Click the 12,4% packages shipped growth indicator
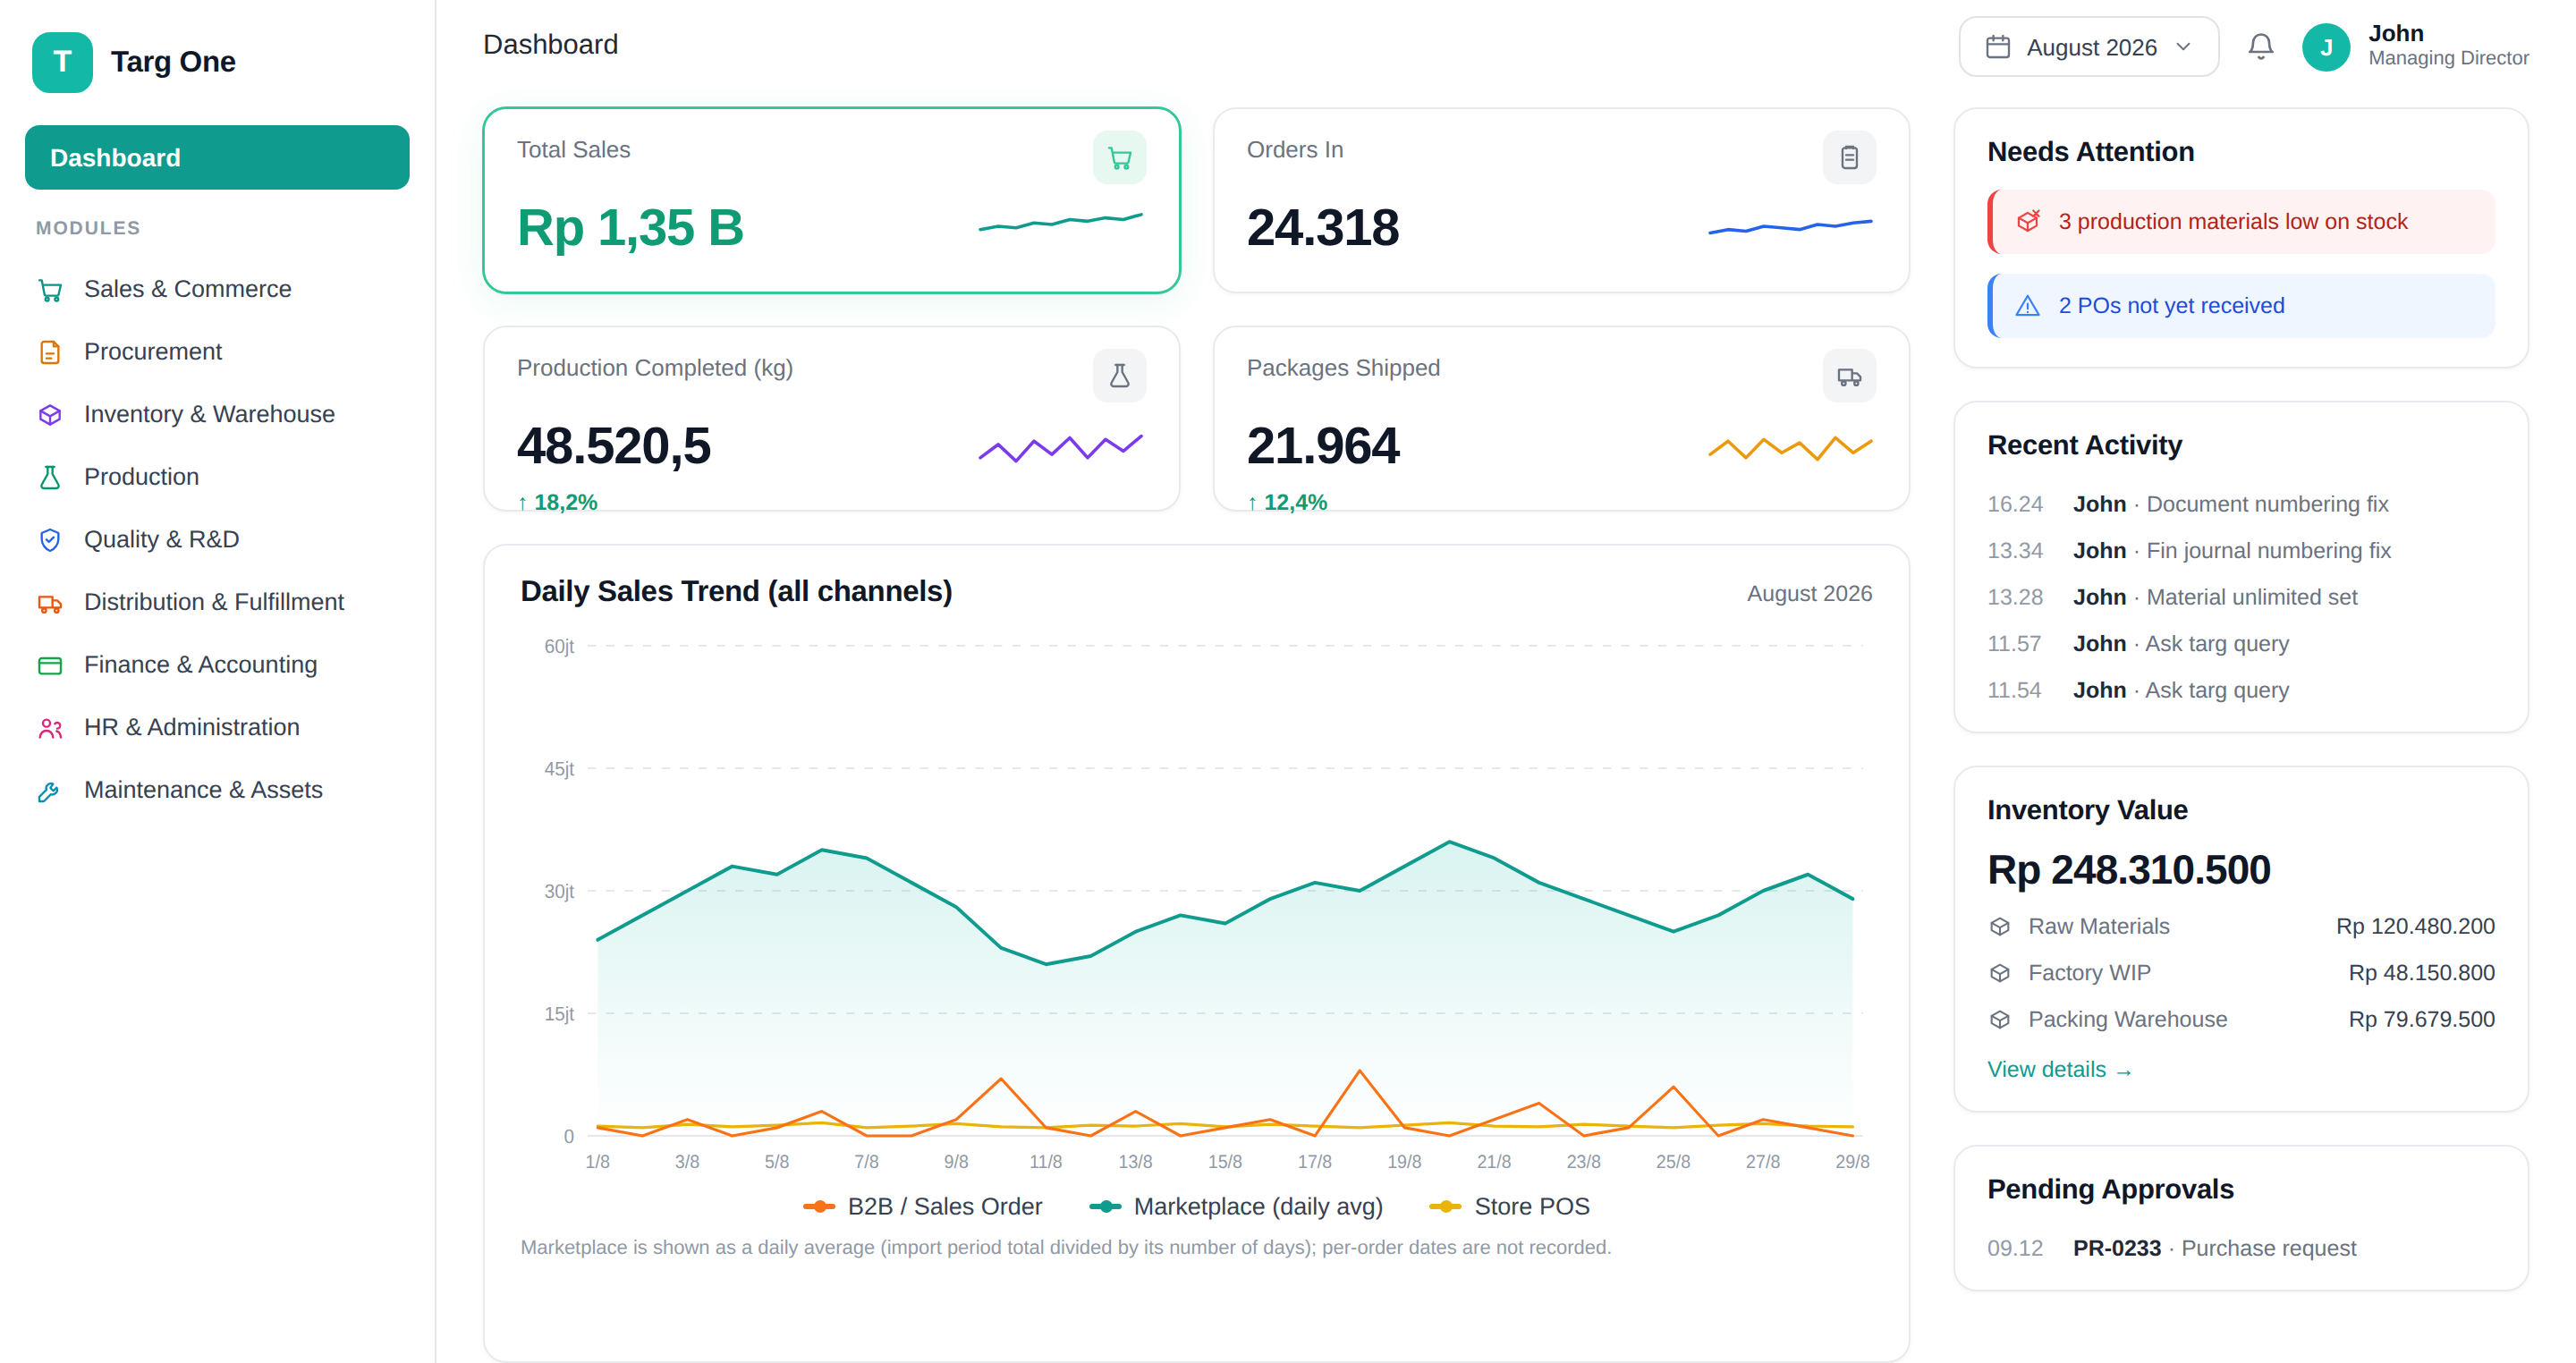The height and width of the screenshot is (1363, 2576). [x=1287, y=502]
